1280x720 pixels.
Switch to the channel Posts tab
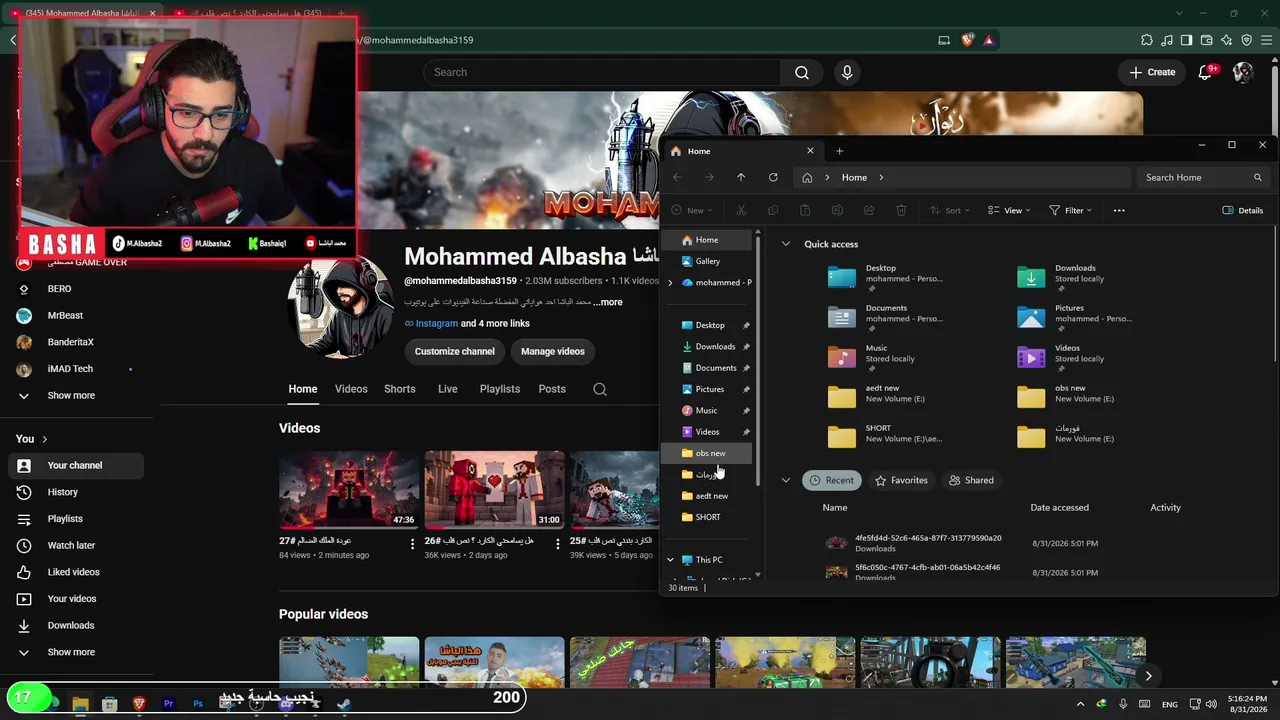pos(552,389)
